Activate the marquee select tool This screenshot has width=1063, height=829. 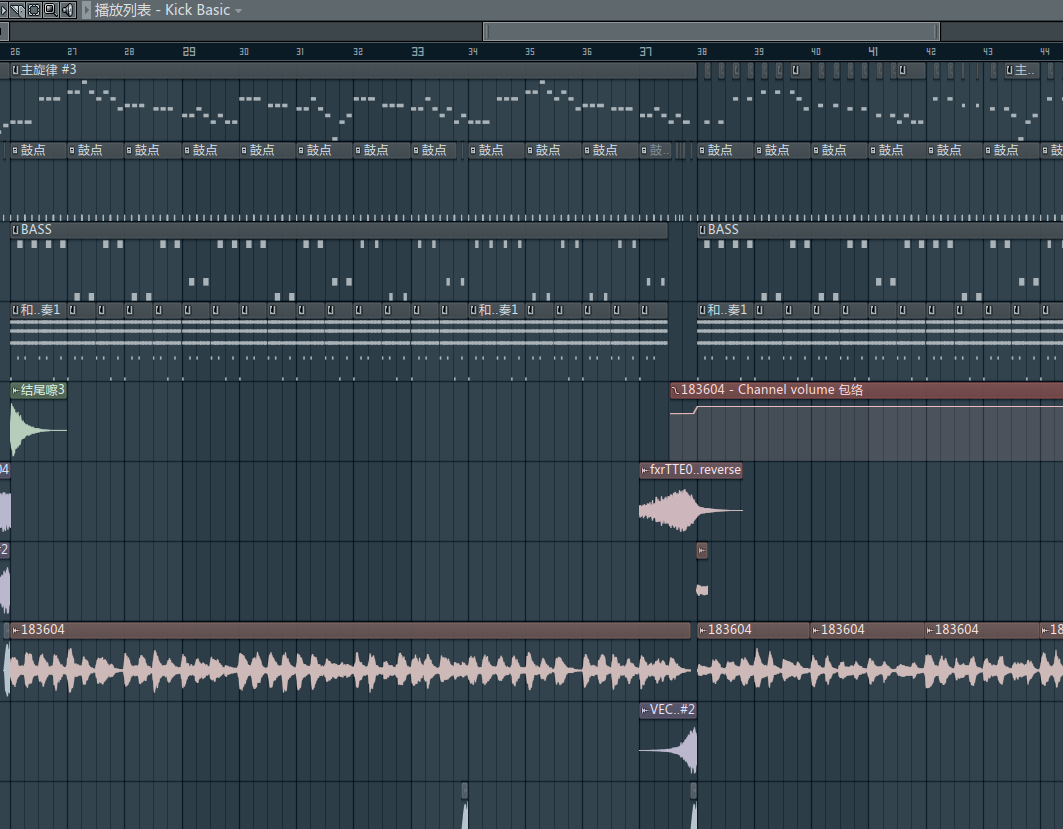[33, 10]
